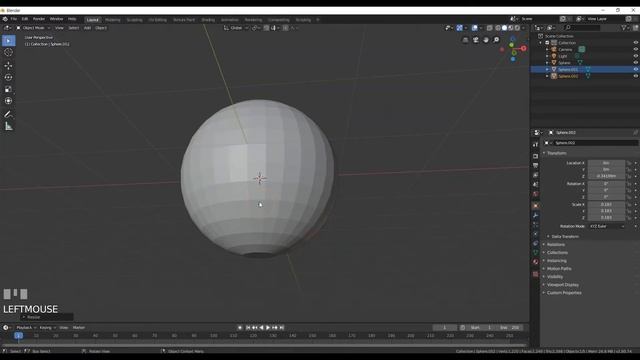Switch to the Sculpting workspace tab
Screen dimensions: 640x360
point(134,20)
